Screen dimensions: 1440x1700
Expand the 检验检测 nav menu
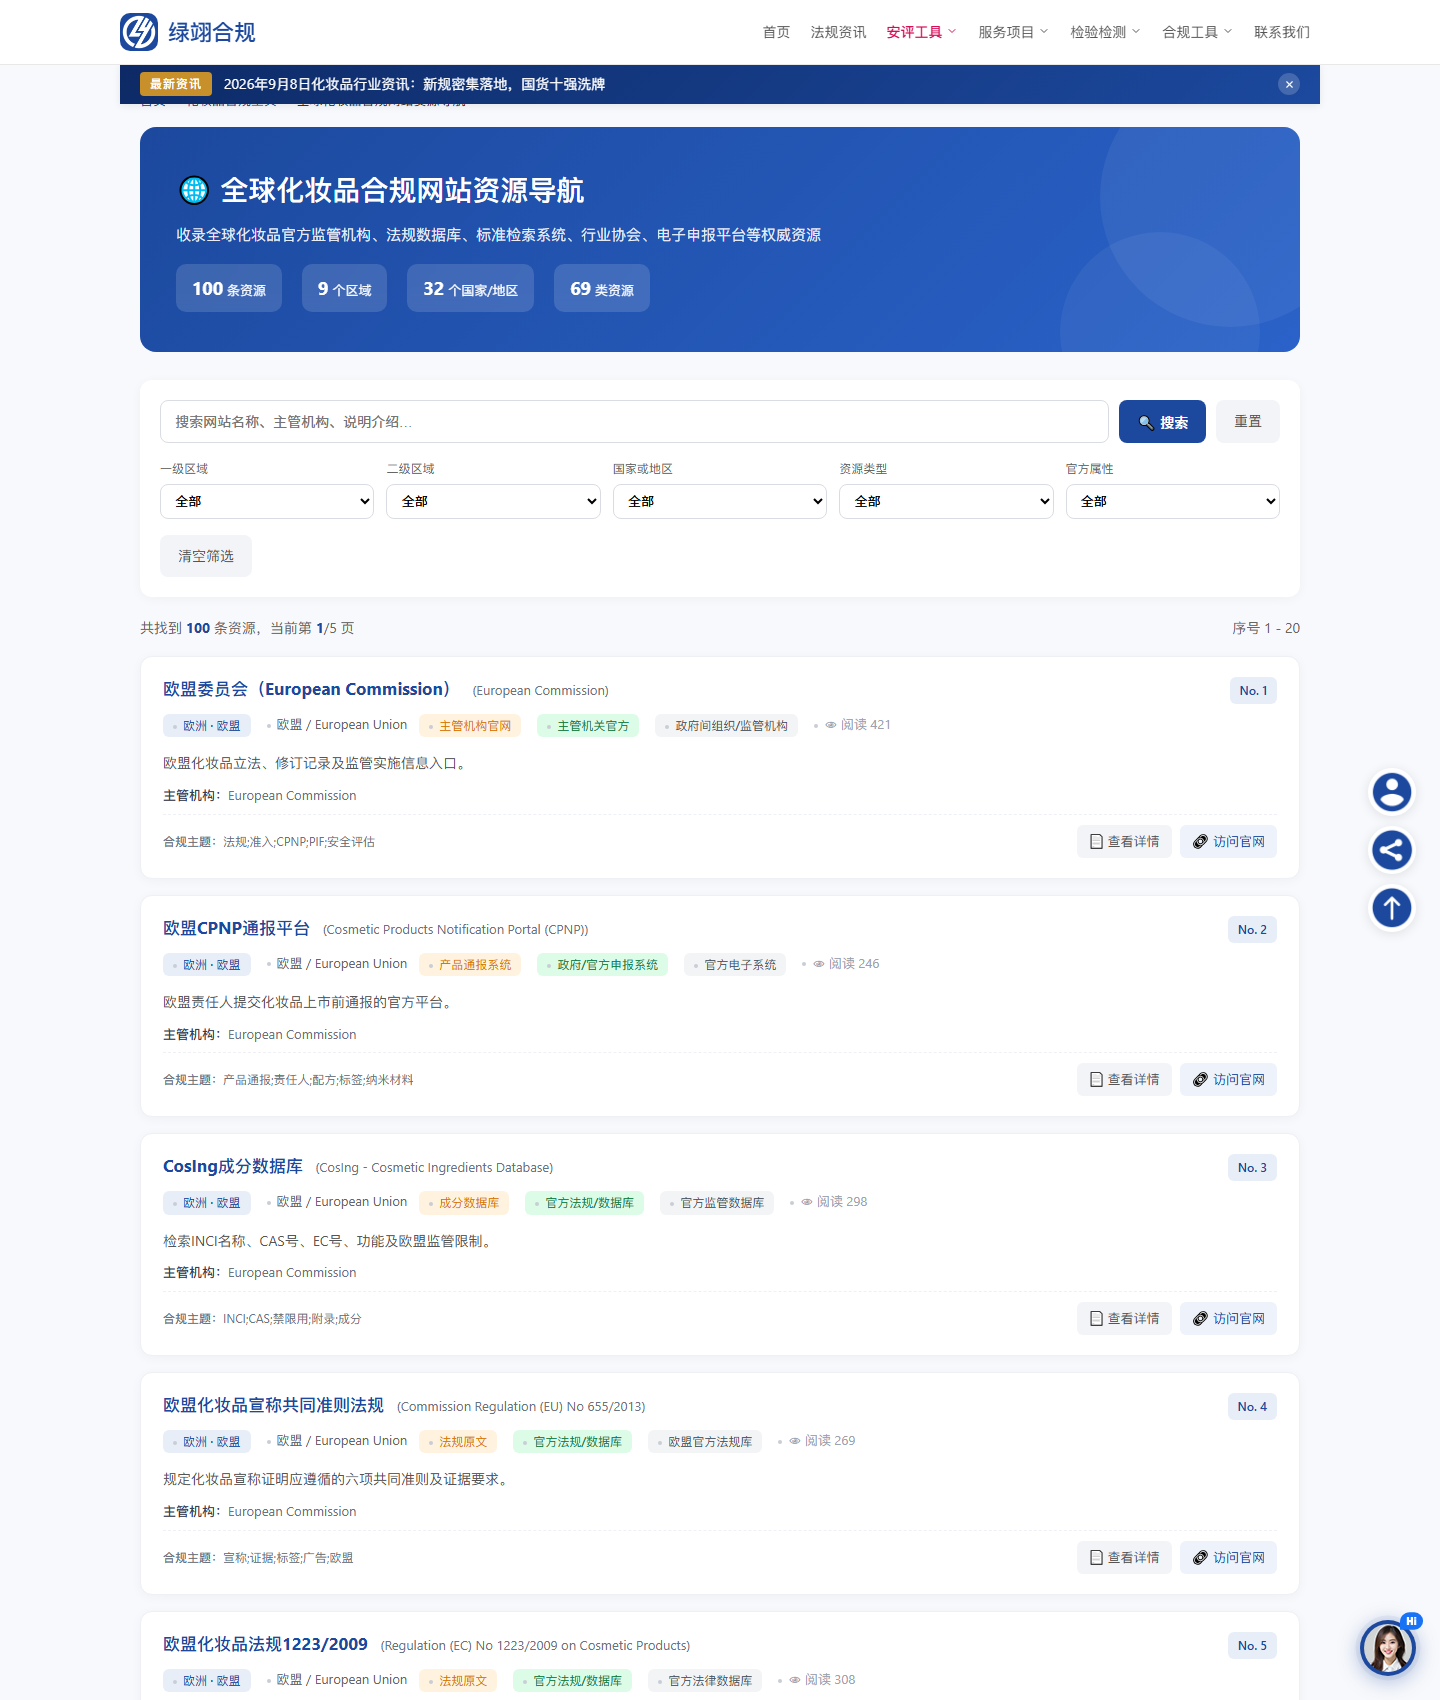coord(1105,32)
